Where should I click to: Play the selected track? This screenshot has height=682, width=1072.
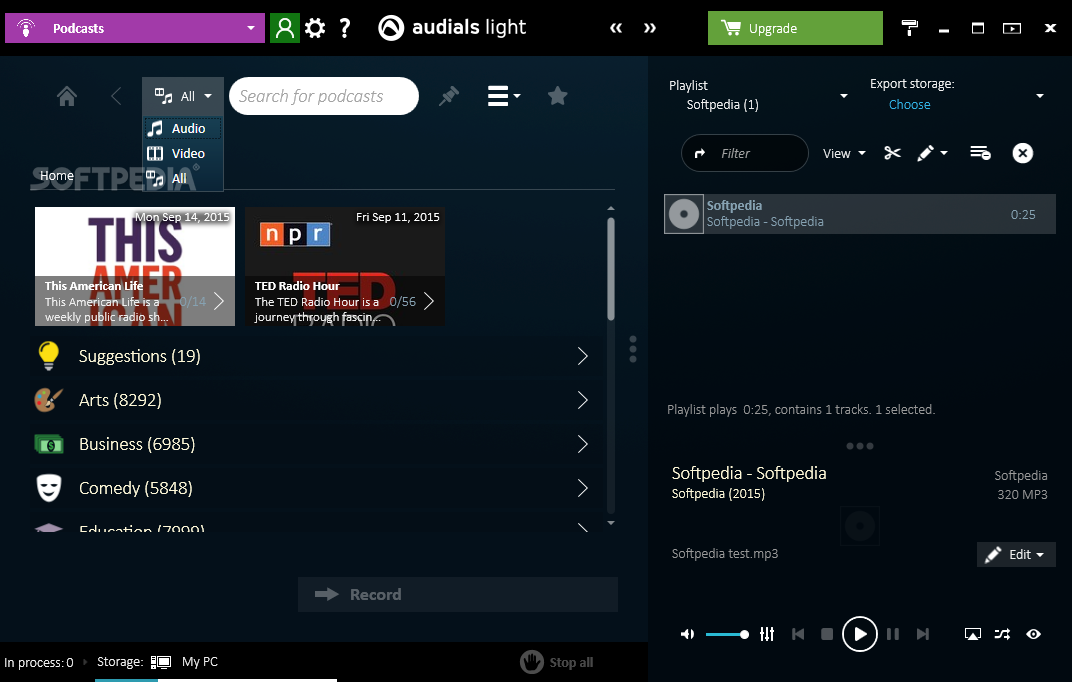click(859, 634)
